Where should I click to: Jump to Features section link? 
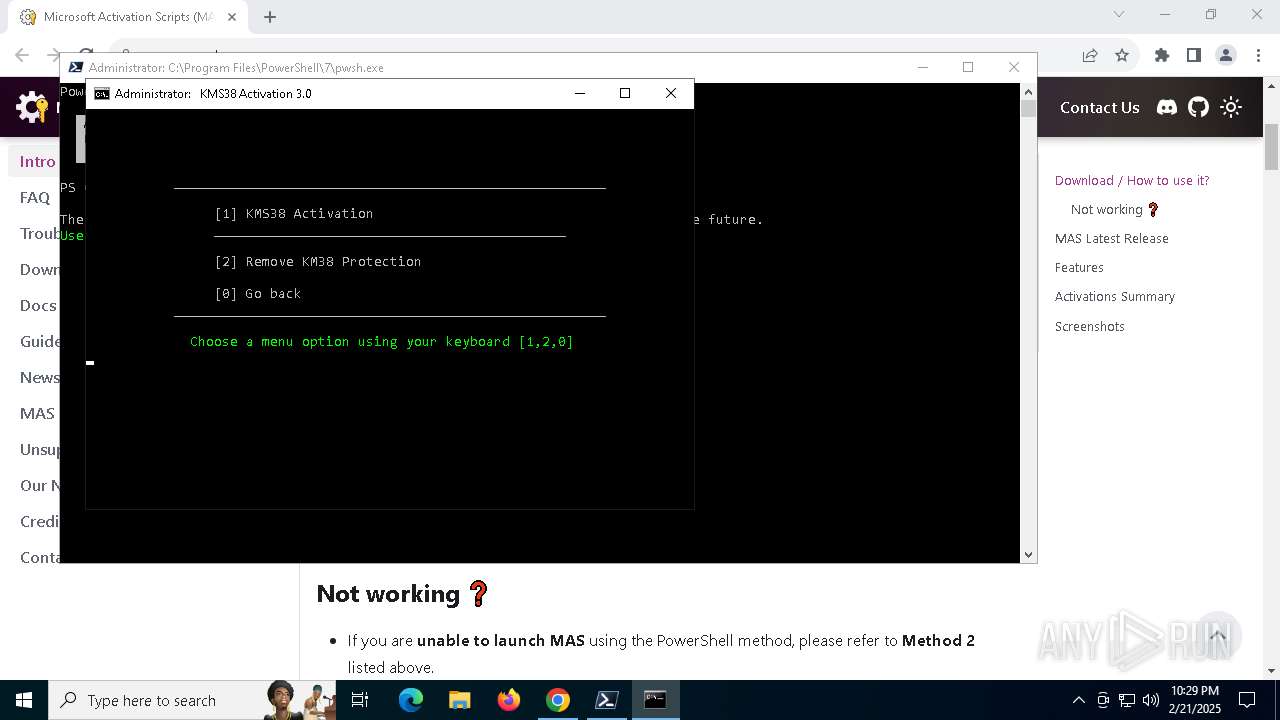(x=1079, y=267)
